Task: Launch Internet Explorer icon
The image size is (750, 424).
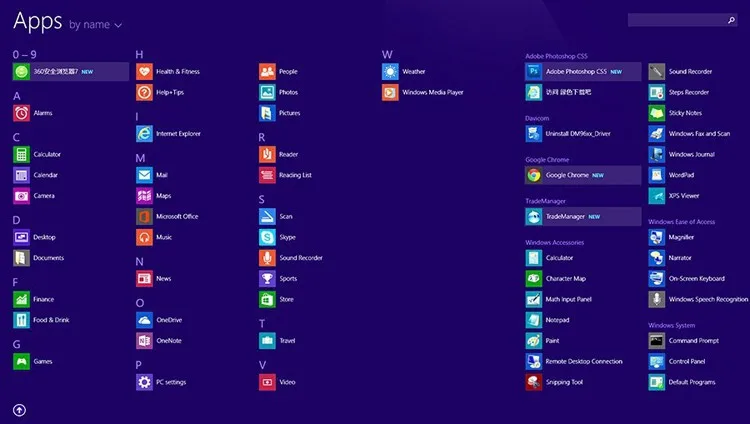Action: [x=144, y=134]
